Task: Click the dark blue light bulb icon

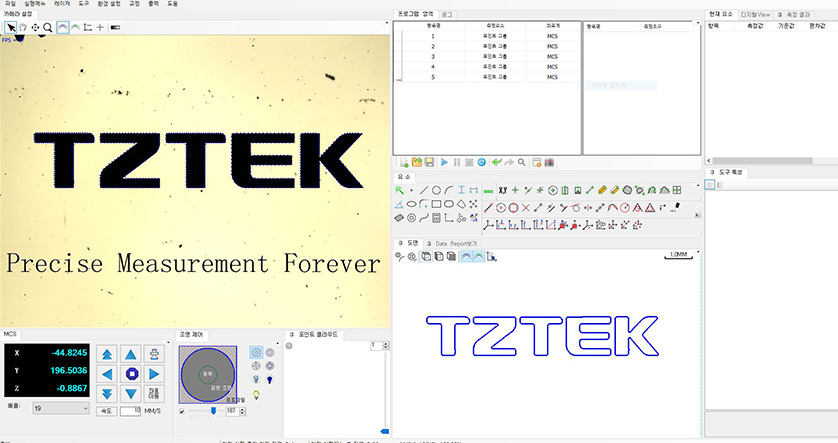Action: [270, 380]
